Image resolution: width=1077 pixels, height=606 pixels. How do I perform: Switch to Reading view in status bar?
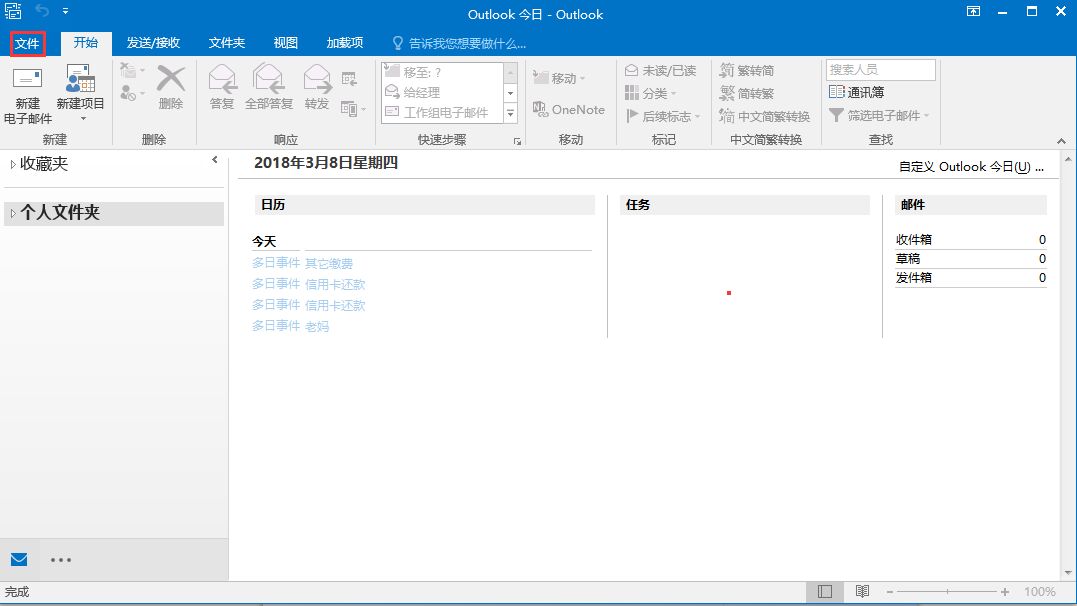863,592
